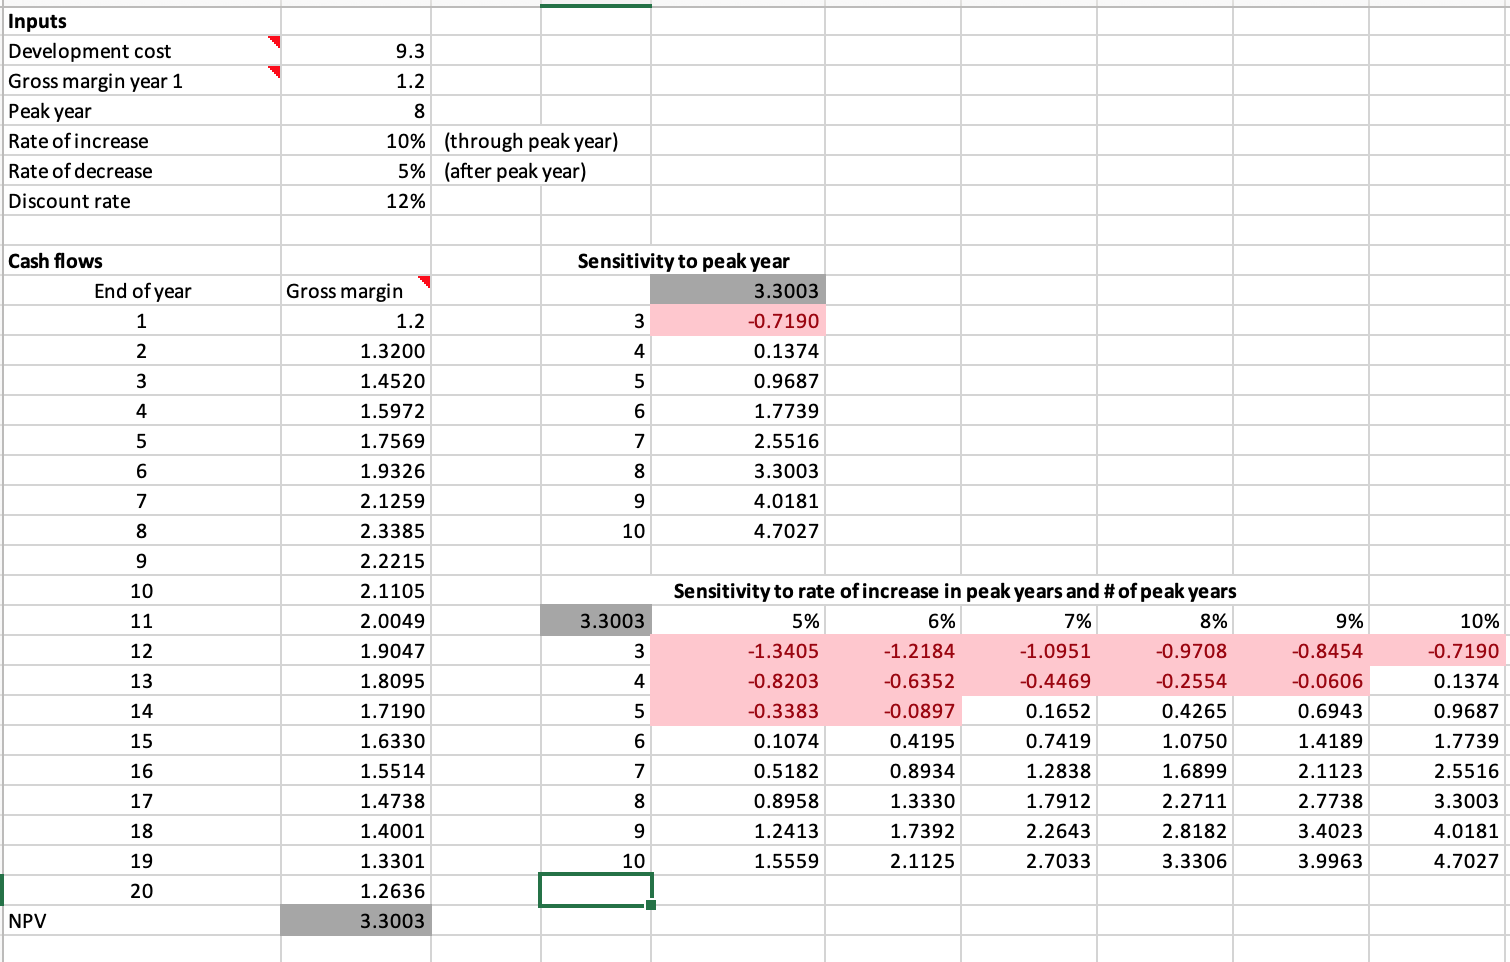Image resolution: width=1510 pixels, height=962 pixels.
Task: Click the cell containing (through peak year)
Action: 530,140
